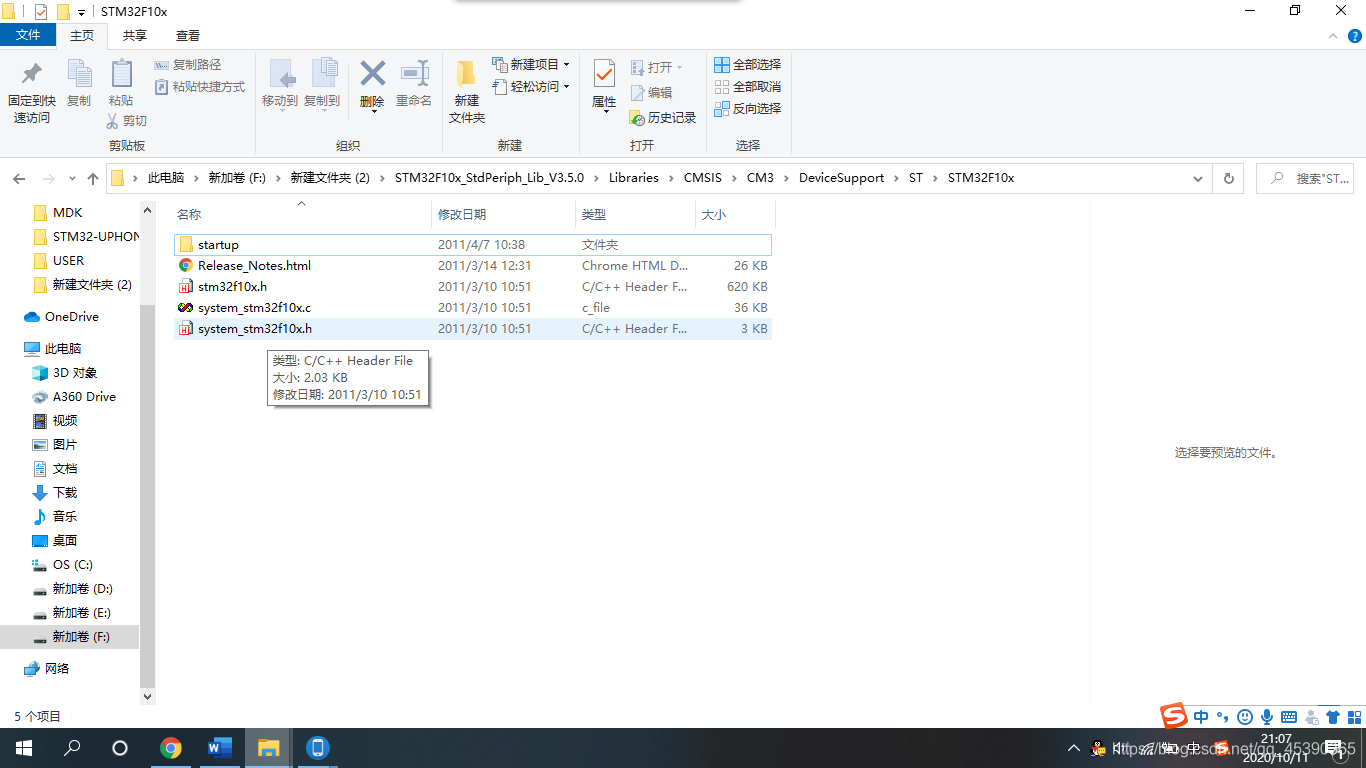
Task: Open Windows taskbar search
Action: tap(72, 748)
